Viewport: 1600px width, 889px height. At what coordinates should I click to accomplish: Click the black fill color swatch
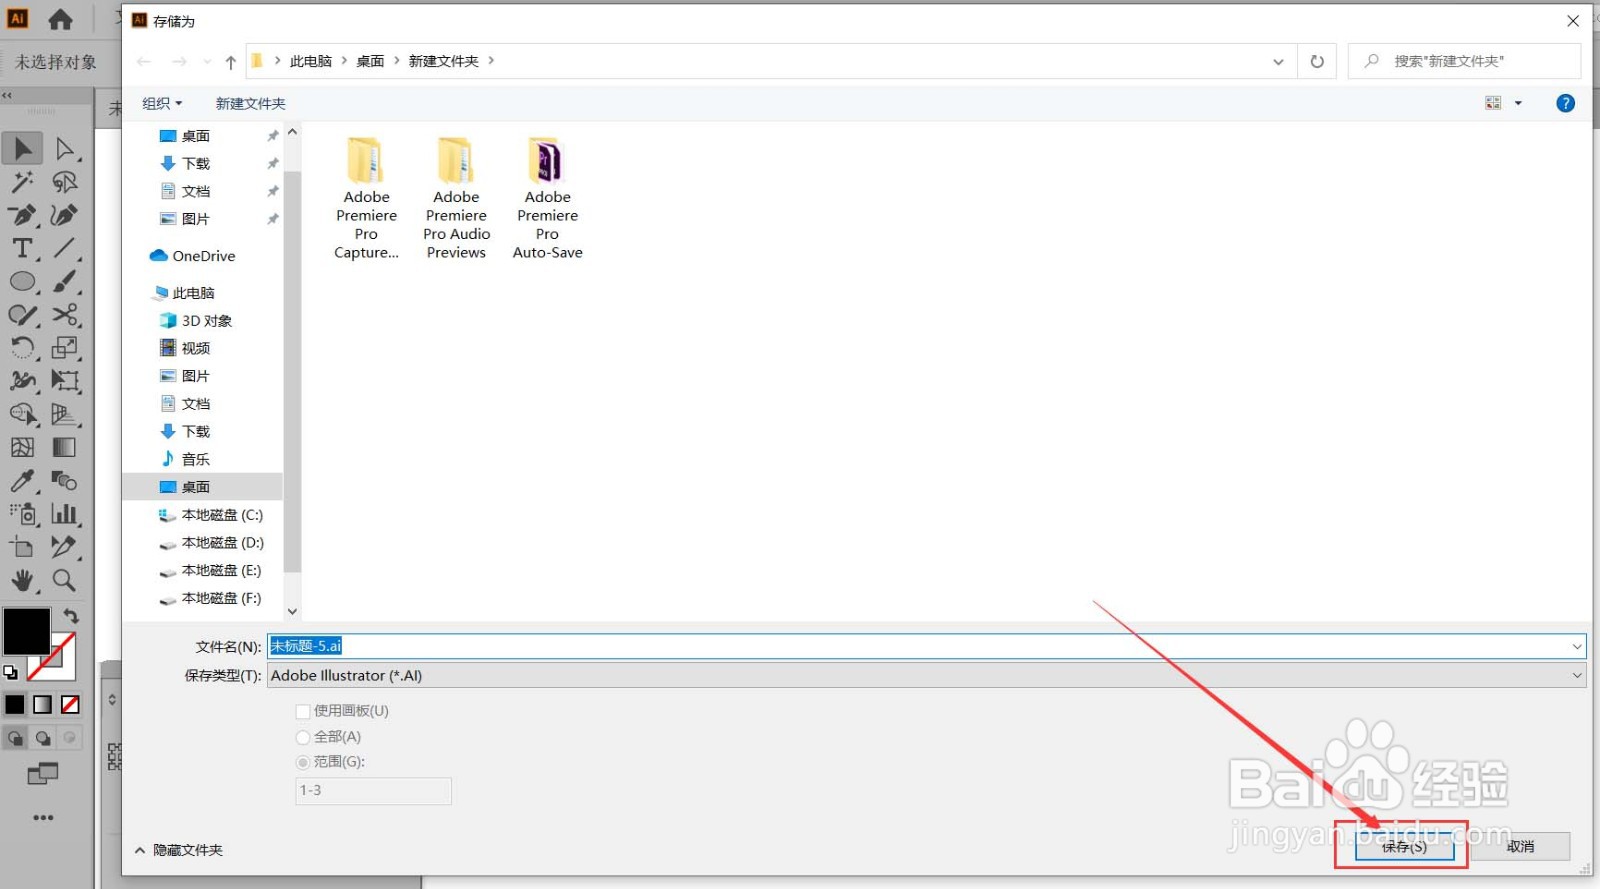[26, 631]
